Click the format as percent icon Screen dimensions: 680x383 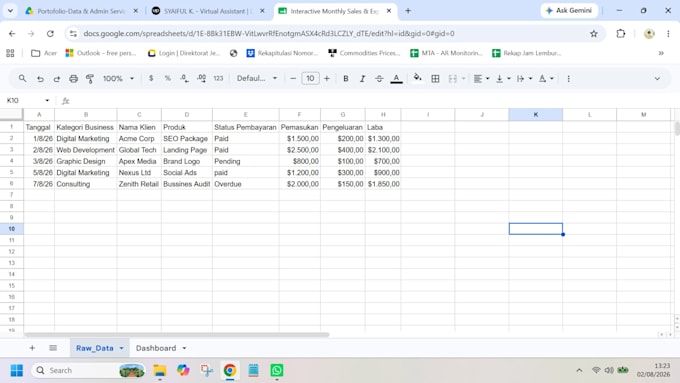tap(167, 79)
